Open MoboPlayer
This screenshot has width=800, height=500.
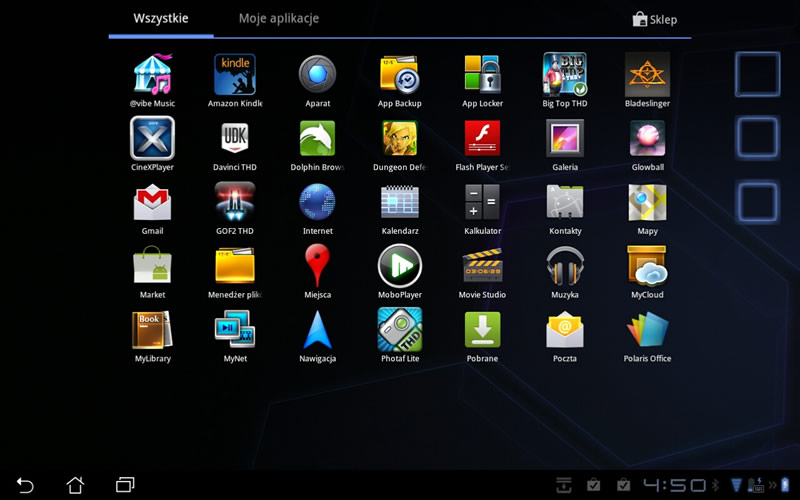[x=399, y=265]
